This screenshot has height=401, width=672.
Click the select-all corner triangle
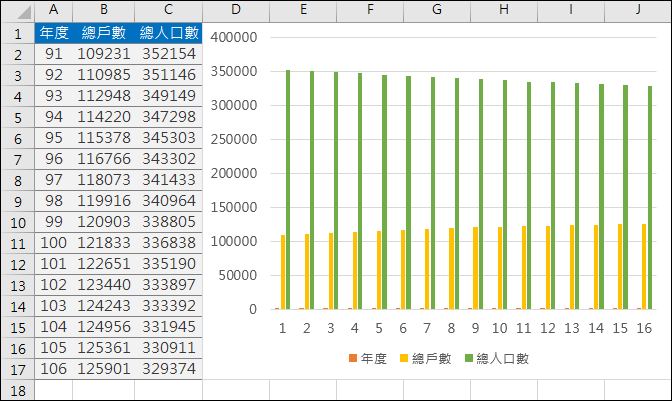pyautogui.click(x=23, y=13)
